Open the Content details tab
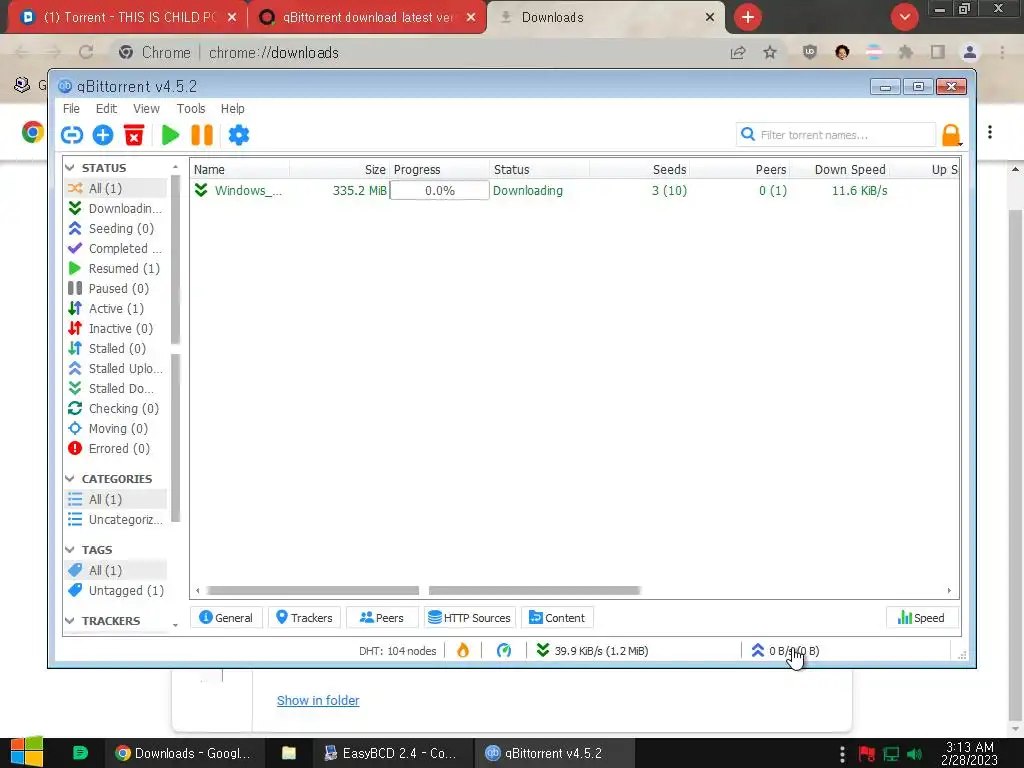 (x=557, y=618)
